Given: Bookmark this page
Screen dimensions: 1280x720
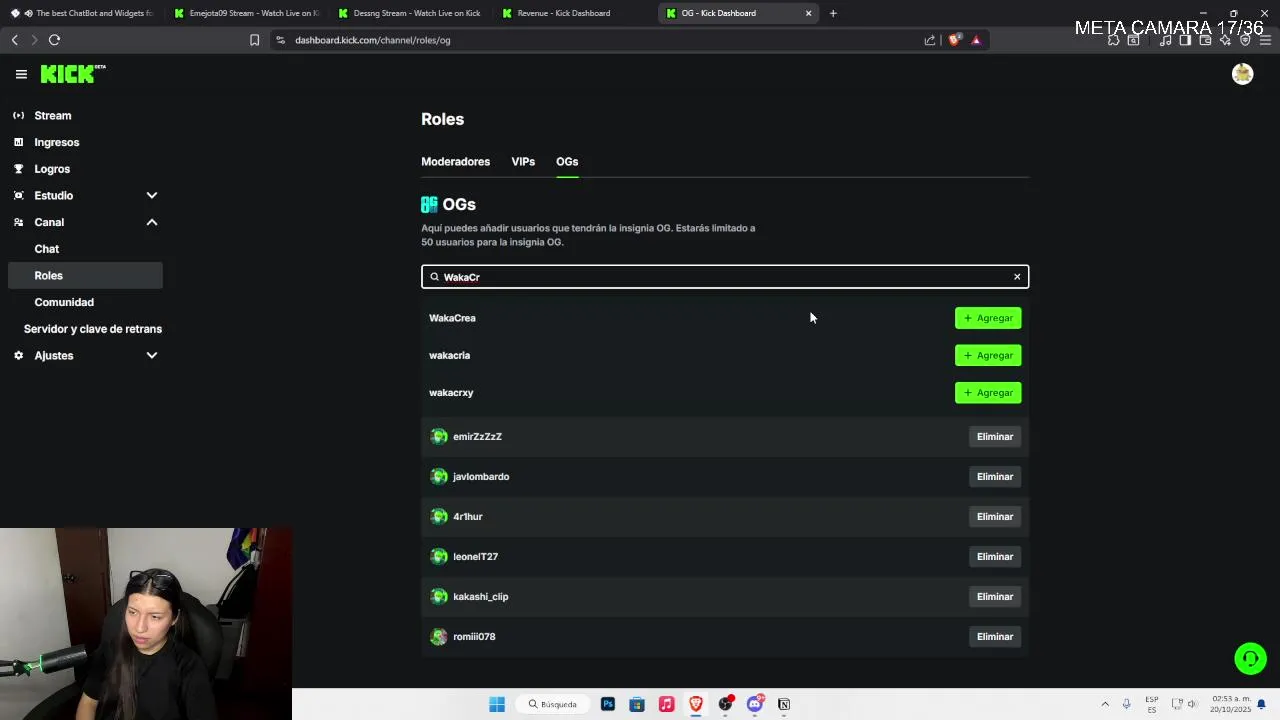Looking at the screenshot, I should click(x=254, y=40).
